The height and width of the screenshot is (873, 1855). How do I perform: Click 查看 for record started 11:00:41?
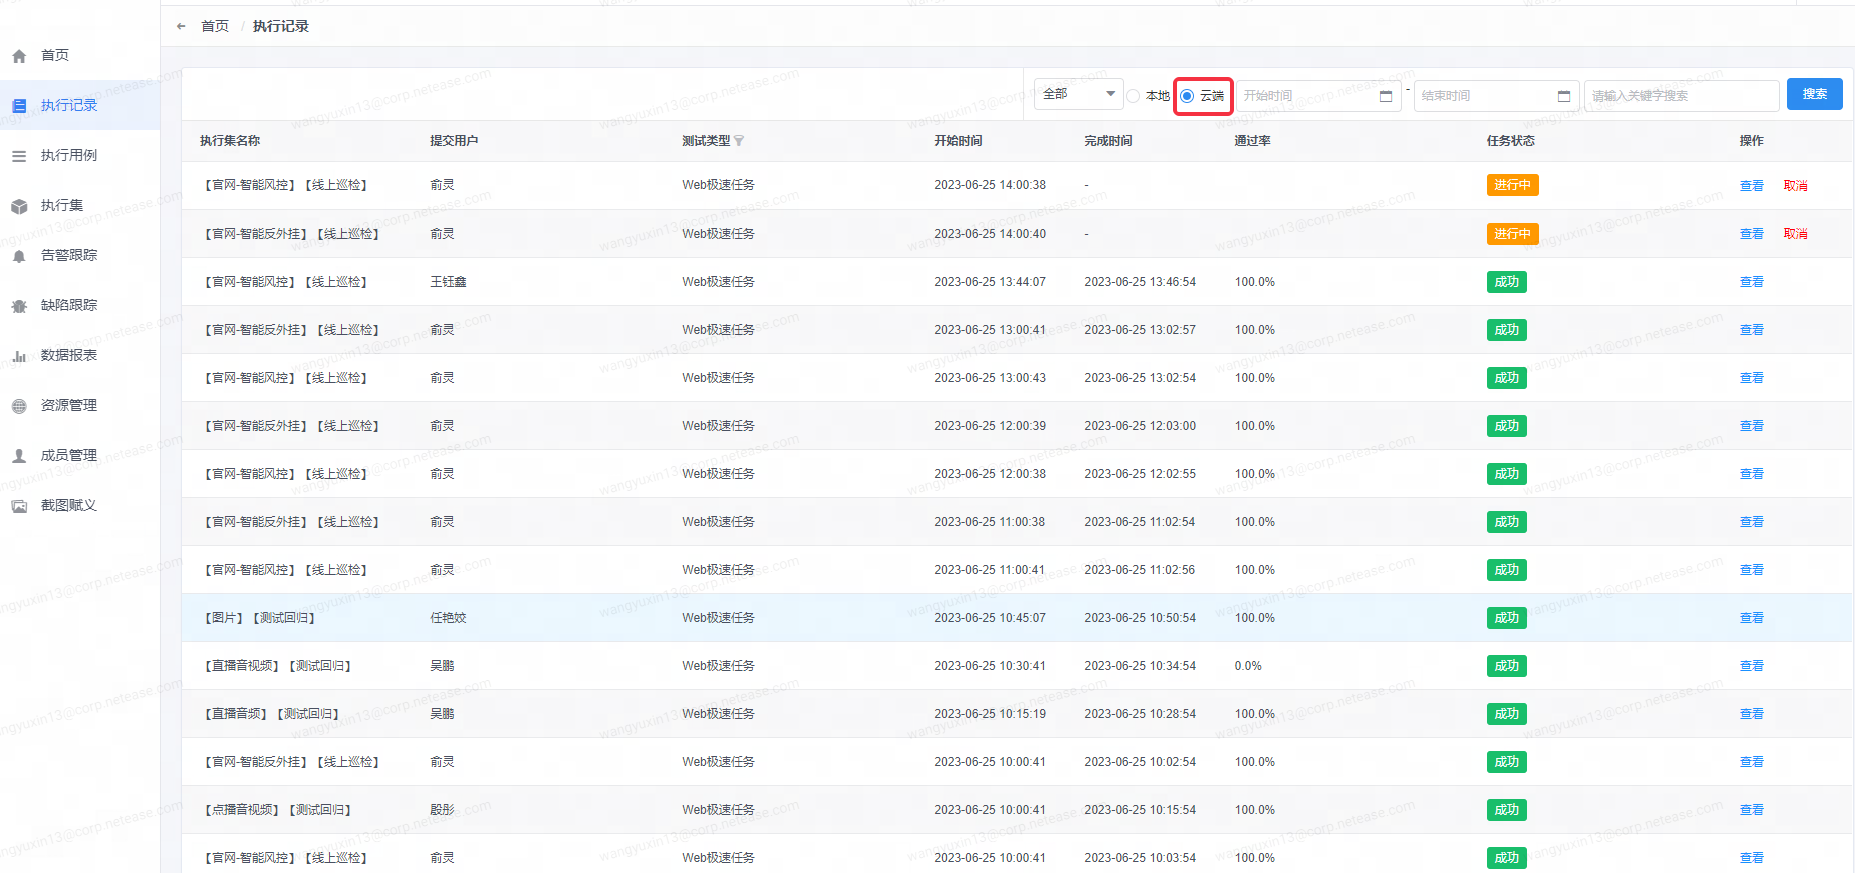coord(1752,570)
